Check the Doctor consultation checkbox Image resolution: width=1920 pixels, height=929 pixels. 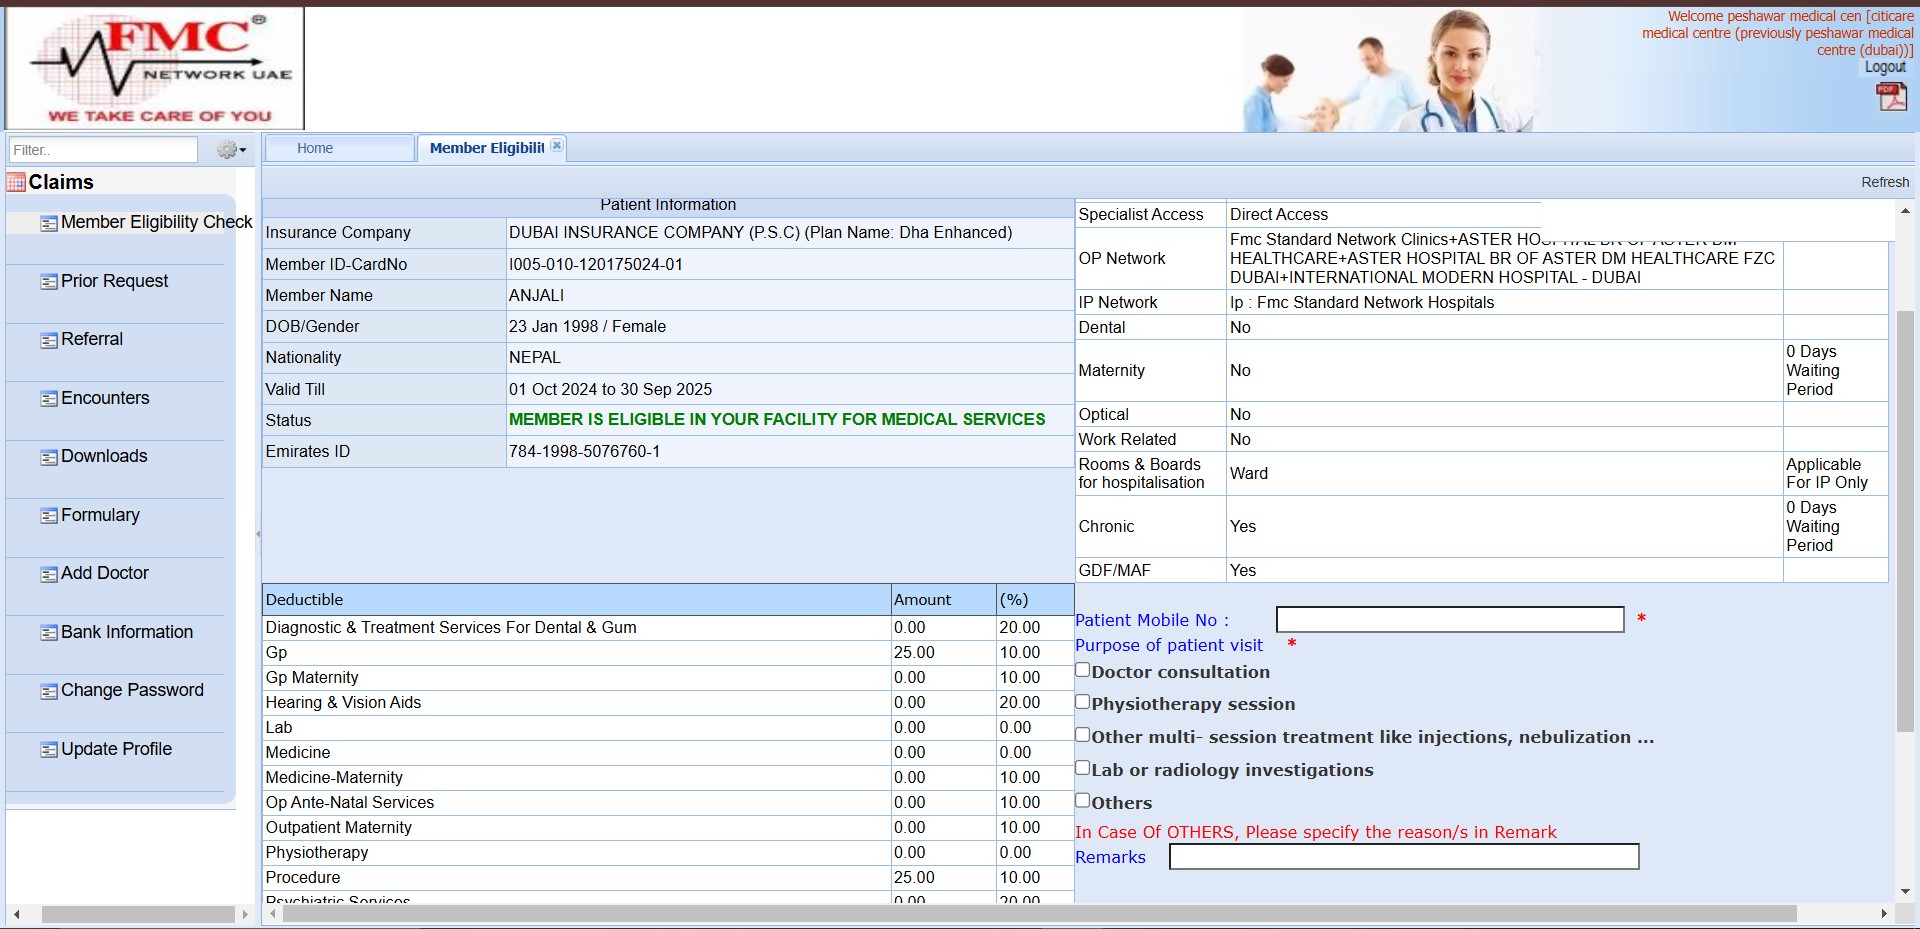coord(1082,670)
